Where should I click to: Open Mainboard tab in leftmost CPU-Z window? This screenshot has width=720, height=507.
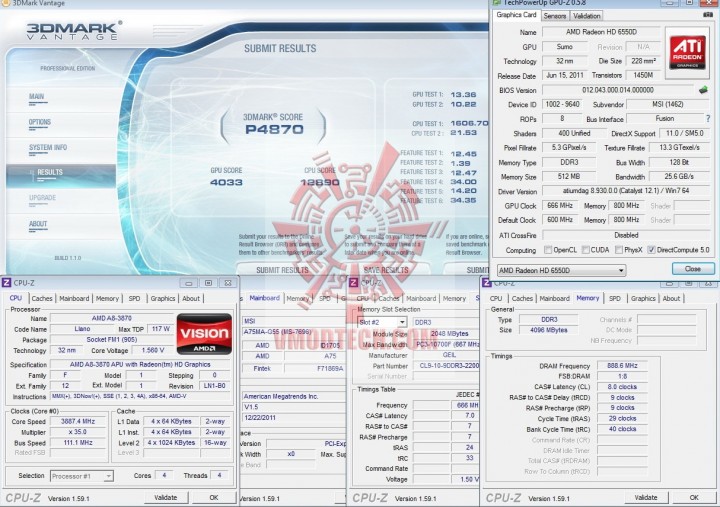coord(74,298)
